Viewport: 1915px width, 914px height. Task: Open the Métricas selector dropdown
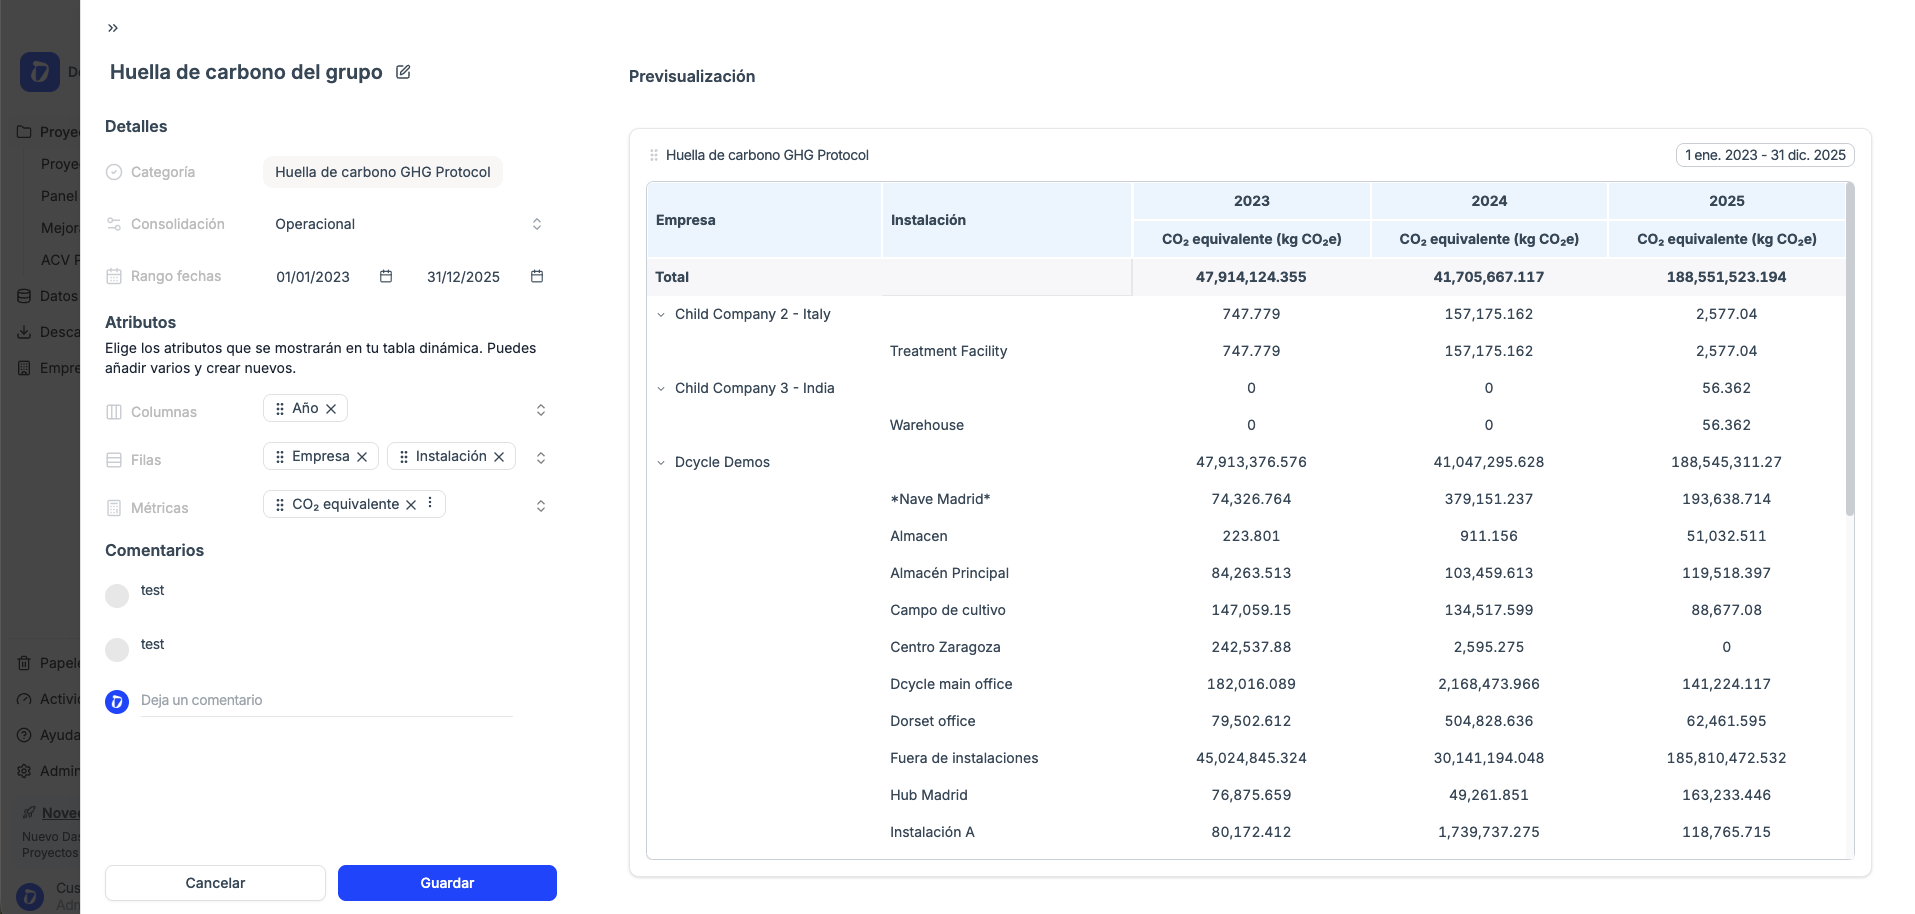pyautogui.click(x=540, y=506)
